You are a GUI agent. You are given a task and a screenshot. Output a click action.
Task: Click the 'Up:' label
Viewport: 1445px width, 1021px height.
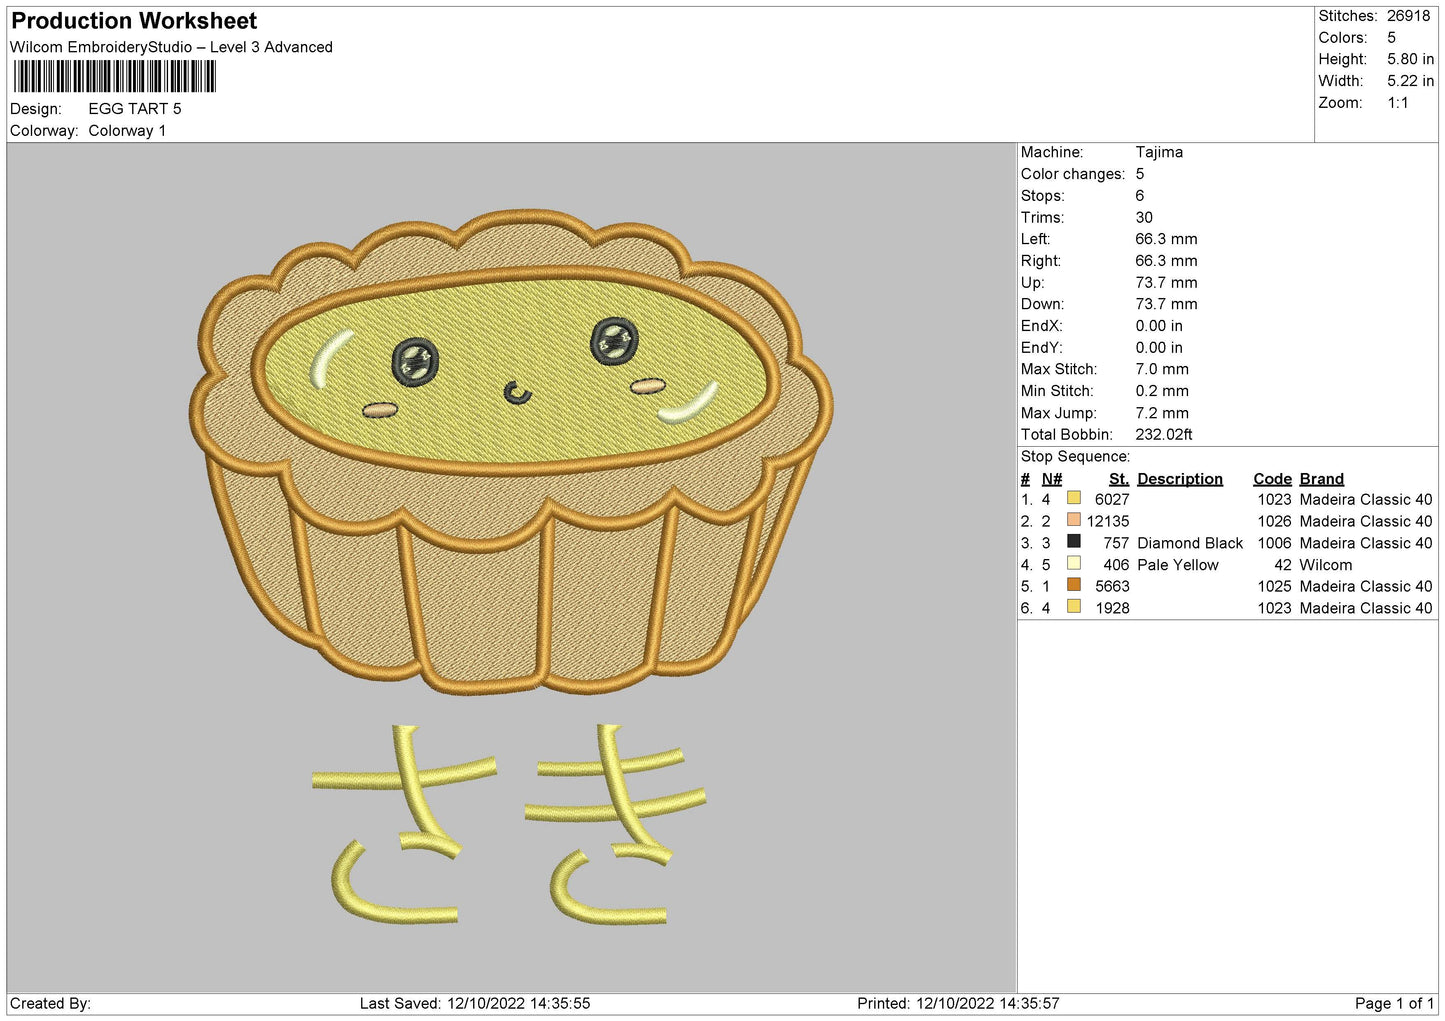(x=1033, y=283)
